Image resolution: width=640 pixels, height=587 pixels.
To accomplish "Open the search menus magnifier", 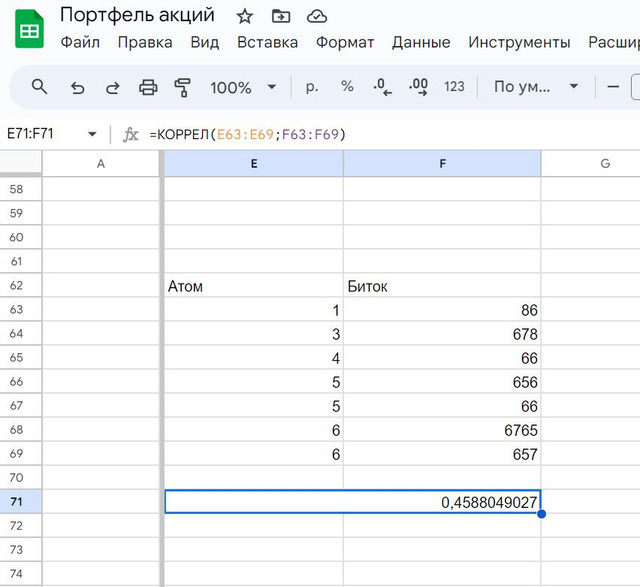I will coord(40,87).
